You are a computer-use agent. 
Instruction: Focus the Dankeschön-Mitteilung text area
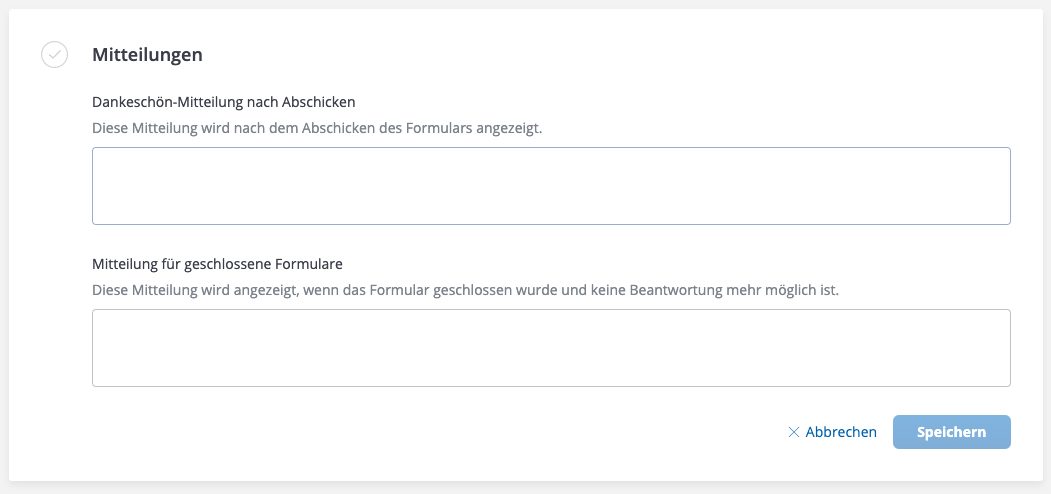click(x=551, y=186)
